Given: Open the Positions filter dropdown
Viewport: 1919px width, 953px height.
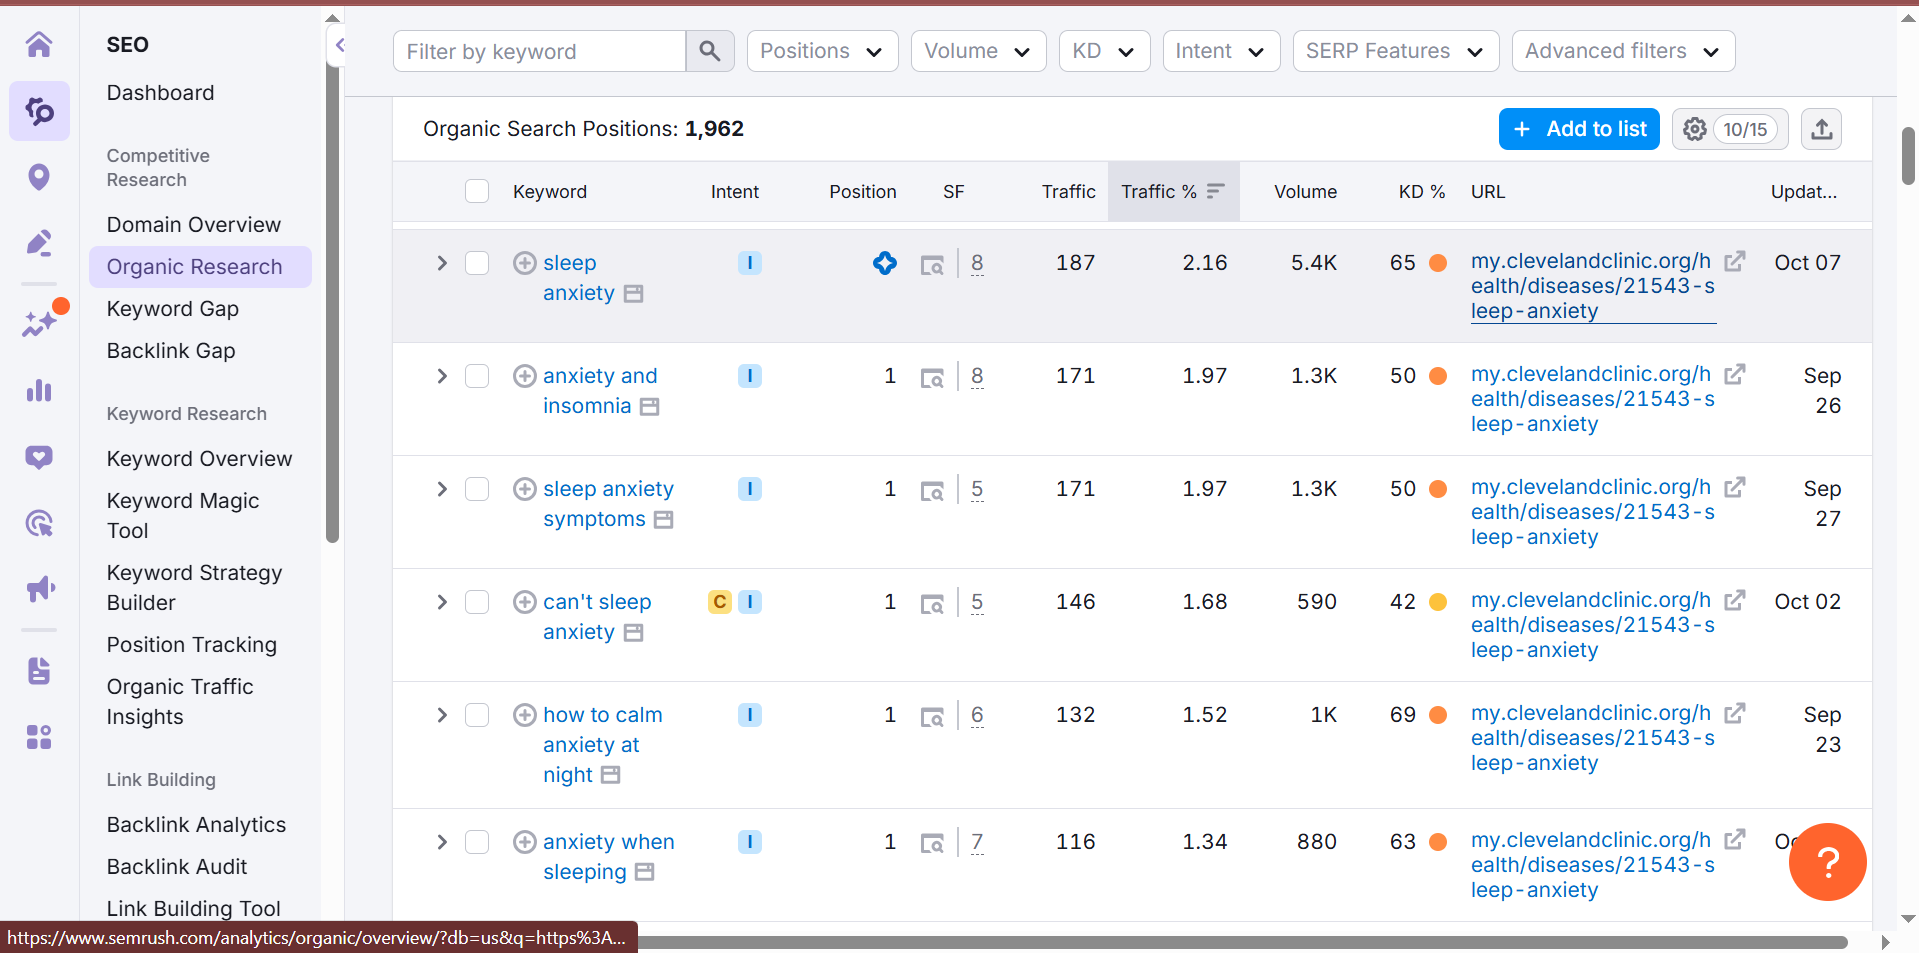Looking at the screenshot, I should (x=822, y=51).
